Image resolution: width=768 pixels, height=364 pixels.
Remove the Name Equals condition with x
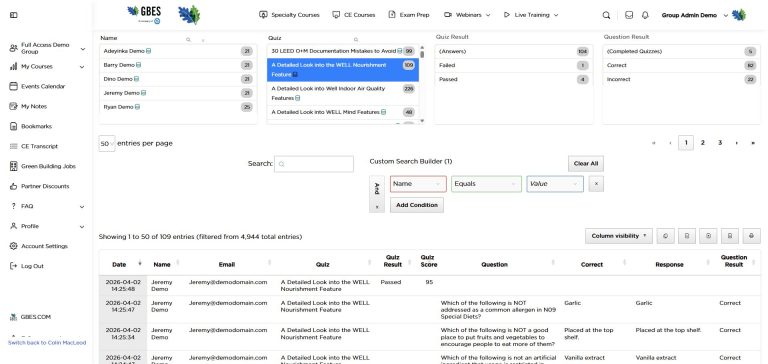point(596,184)
